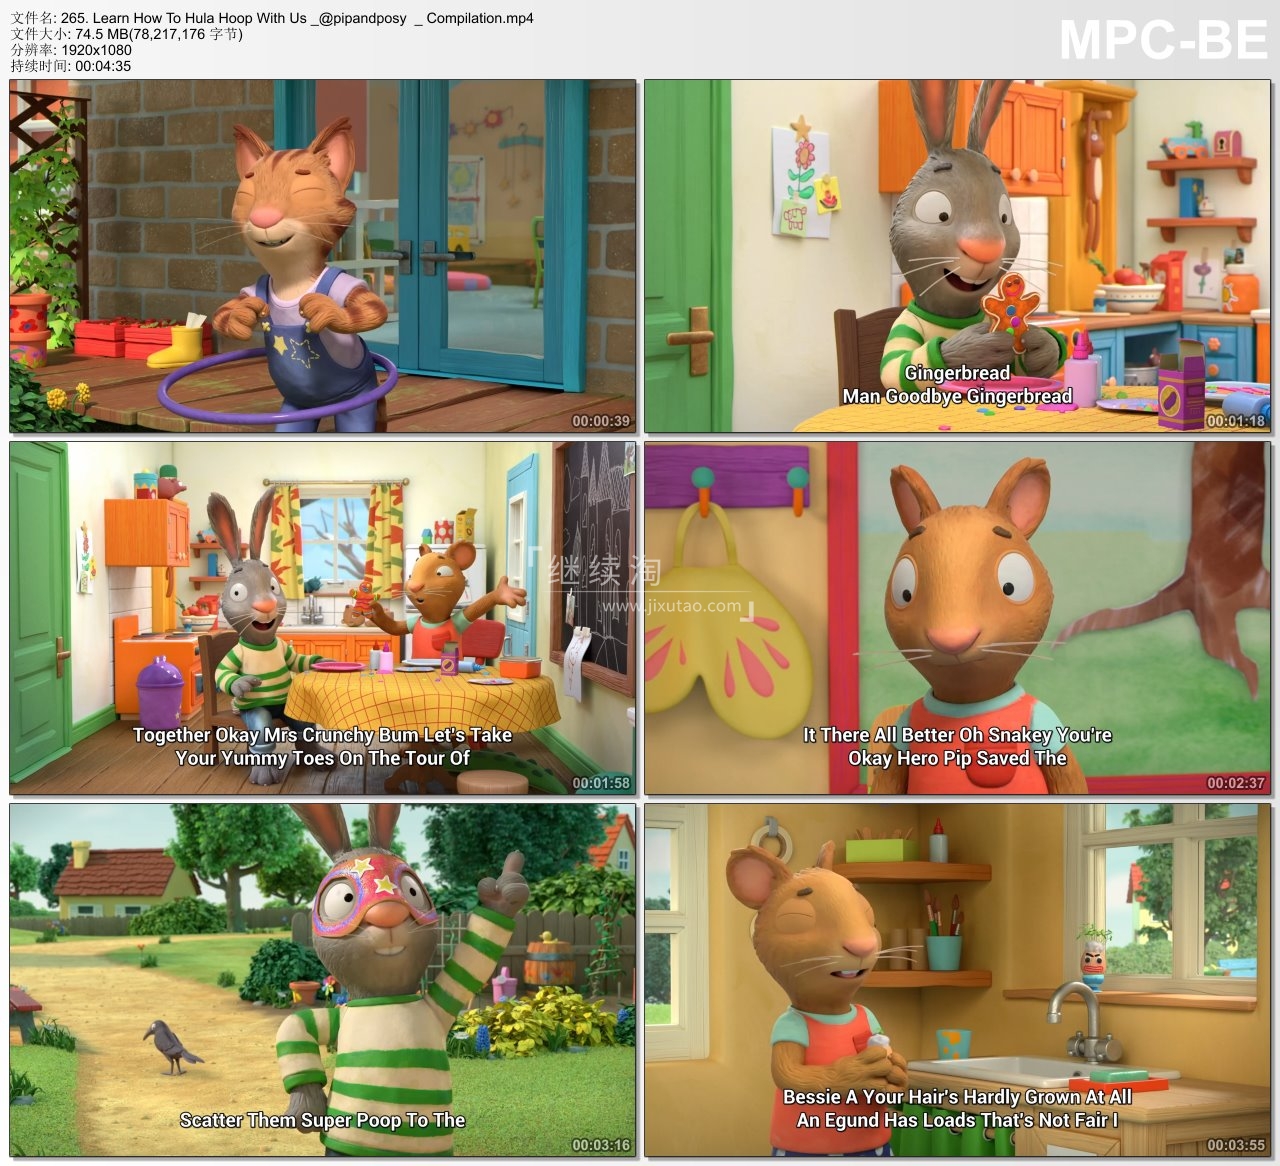Click the timestamp 00:00:39 label
This screenshot has width=1280, height=1166.
click(601, 421)
